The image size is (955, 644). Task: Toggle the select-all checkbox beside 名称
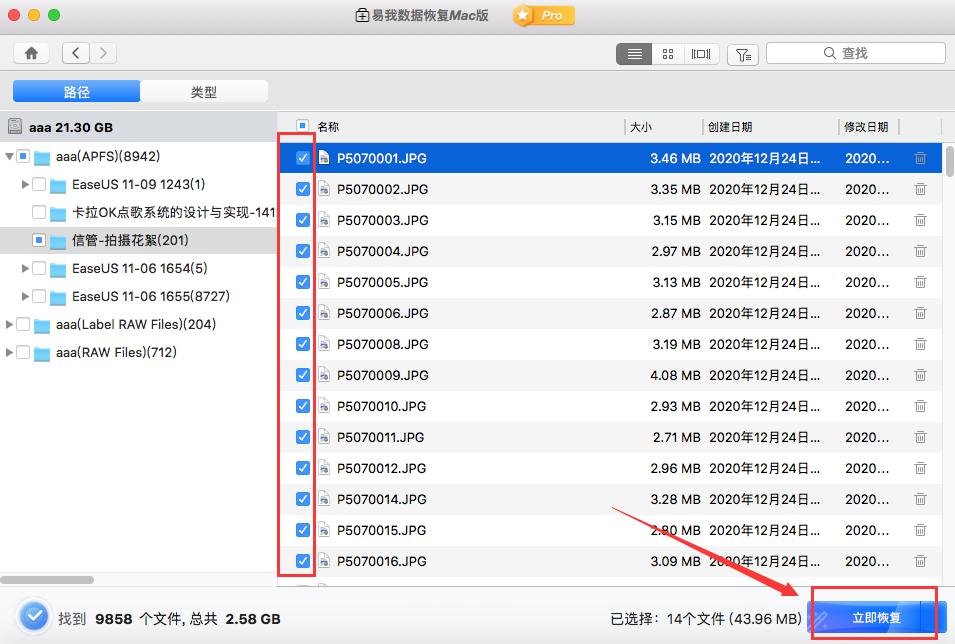(x=303, y=126)
